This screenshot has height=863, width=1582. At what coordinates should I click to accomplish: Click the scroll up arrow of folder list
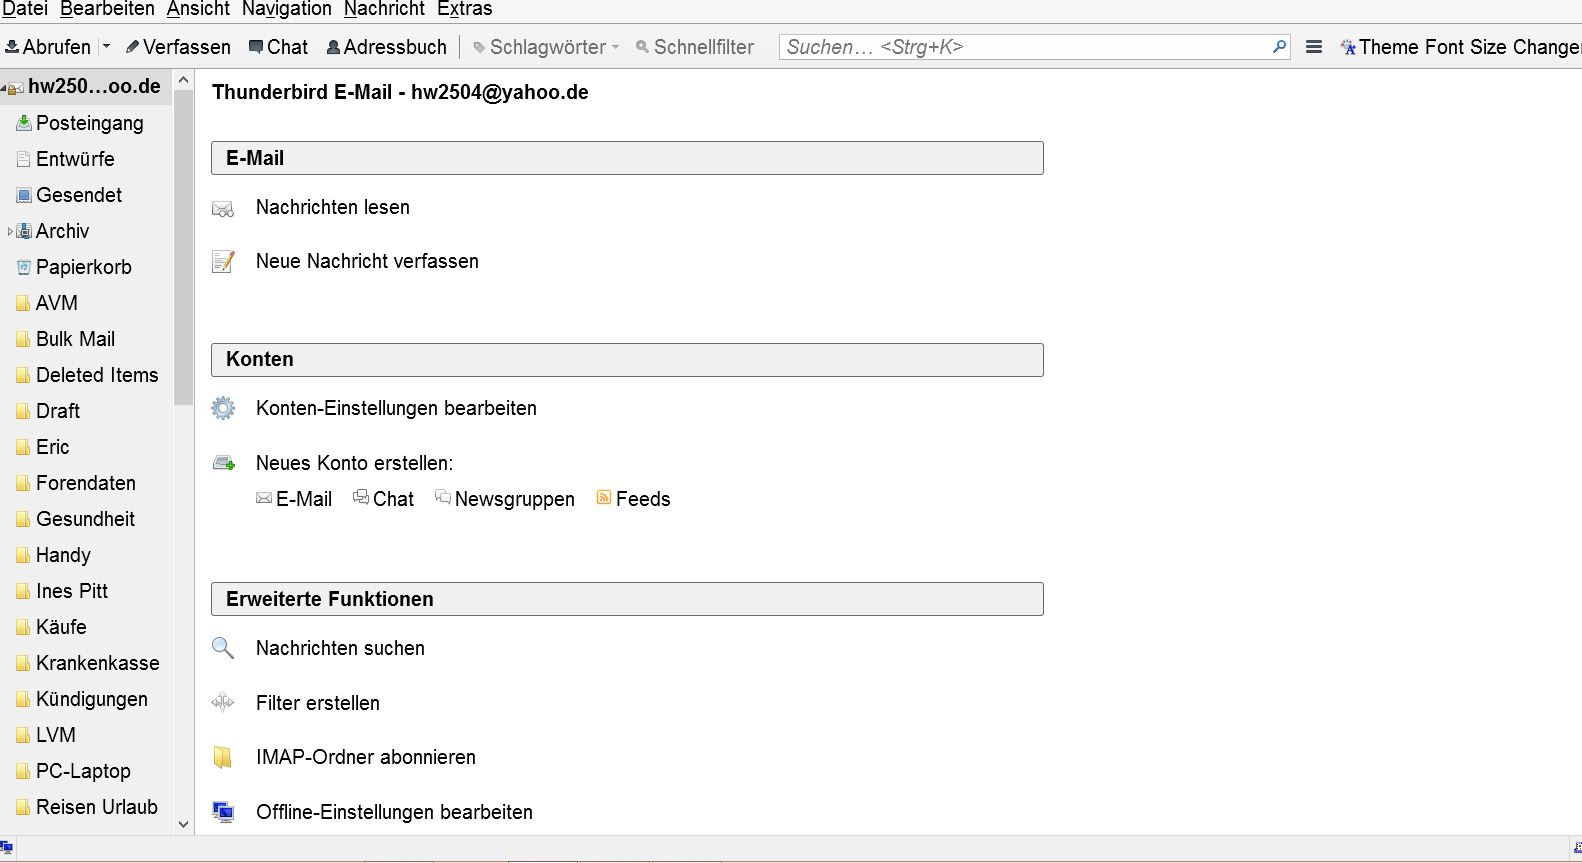point(183,80)
